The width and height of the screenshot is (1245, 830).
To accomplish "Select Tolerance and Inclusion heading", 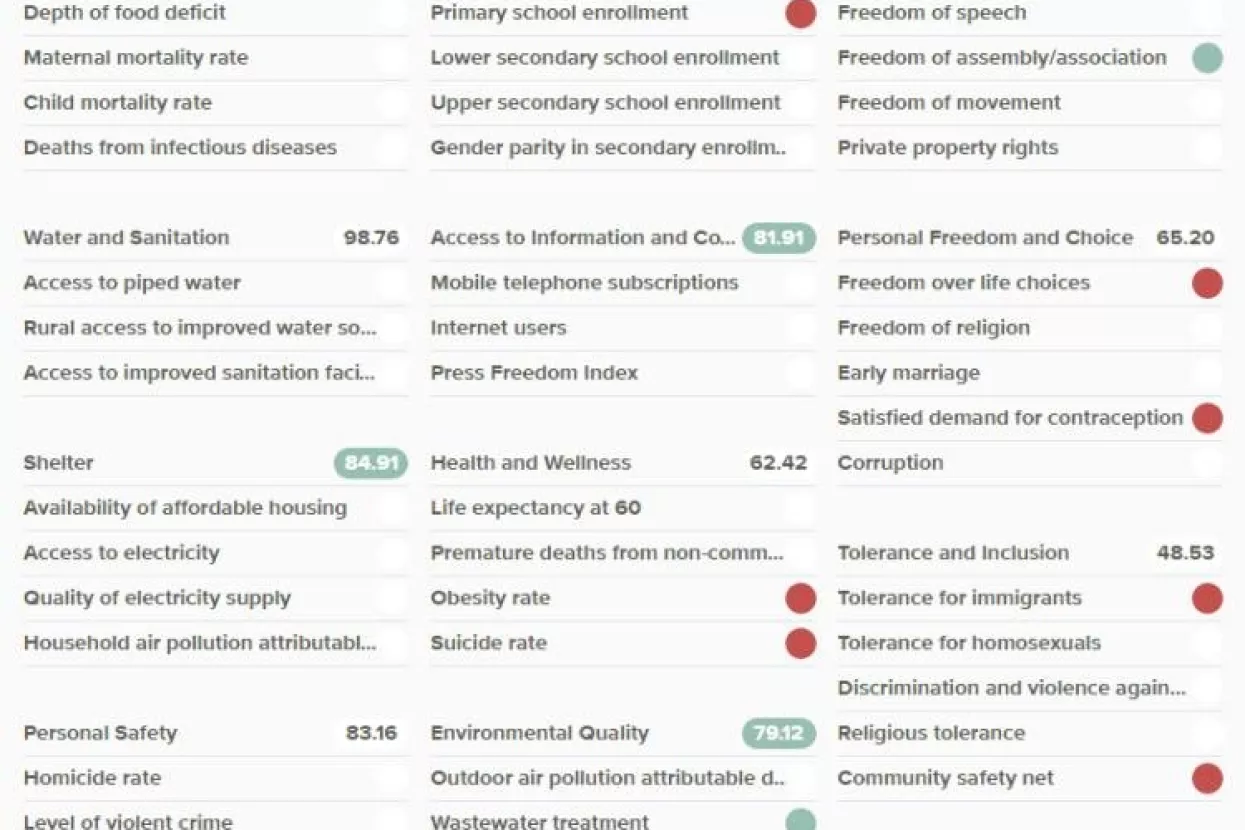I will 953,553.
